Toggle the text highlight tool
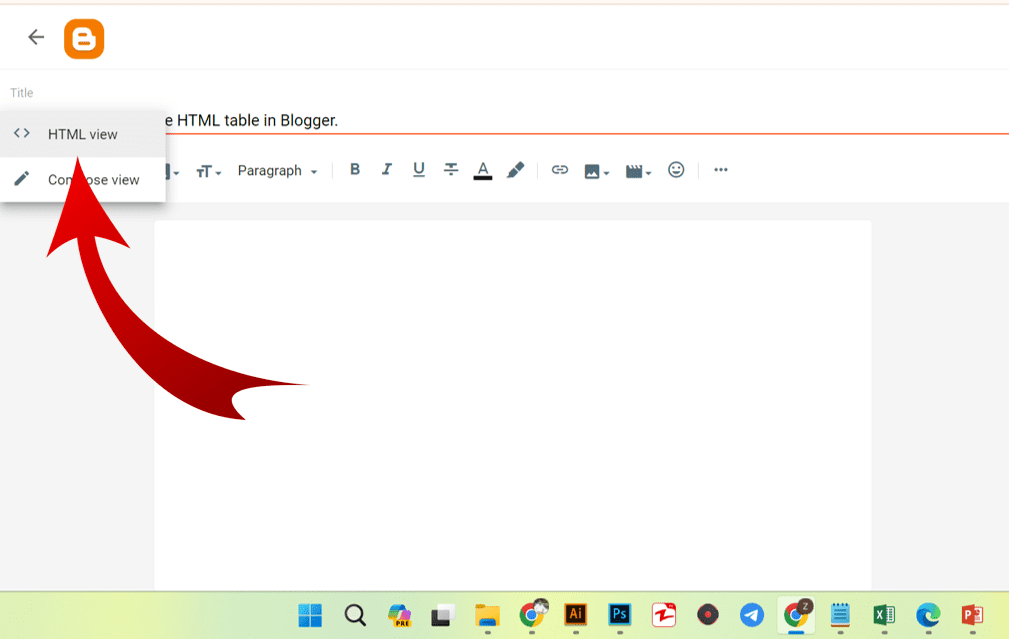The width and height of the screenshot is (1009, 639). [516, 170]
